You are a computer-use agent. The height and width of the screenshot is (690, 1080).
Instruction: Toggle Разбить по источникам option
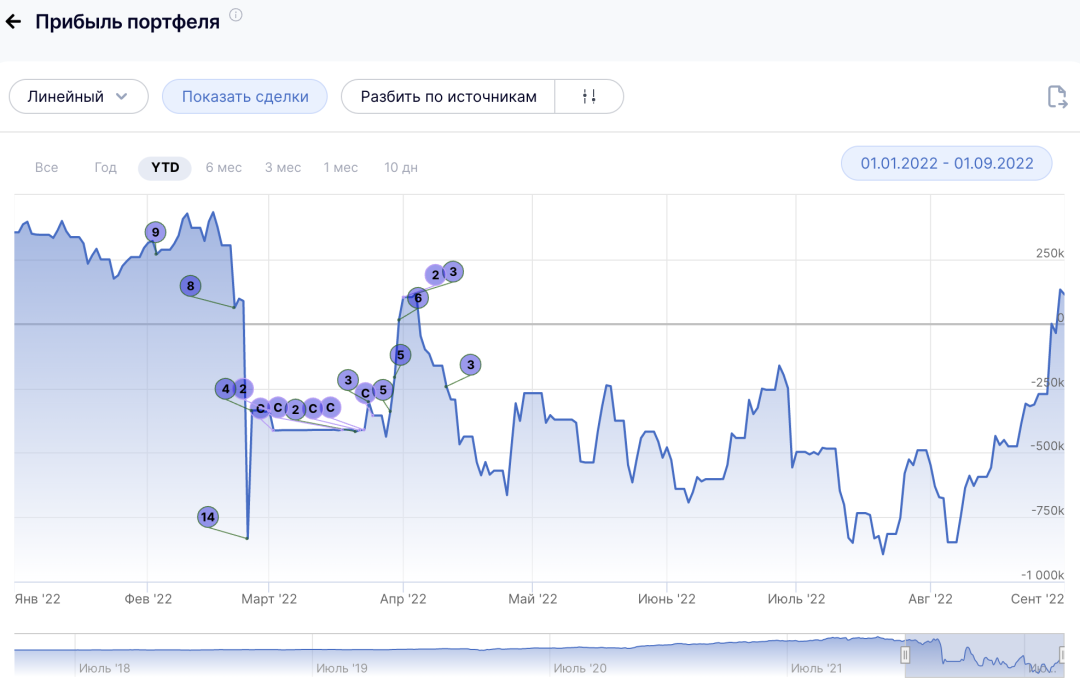[448, 97]
